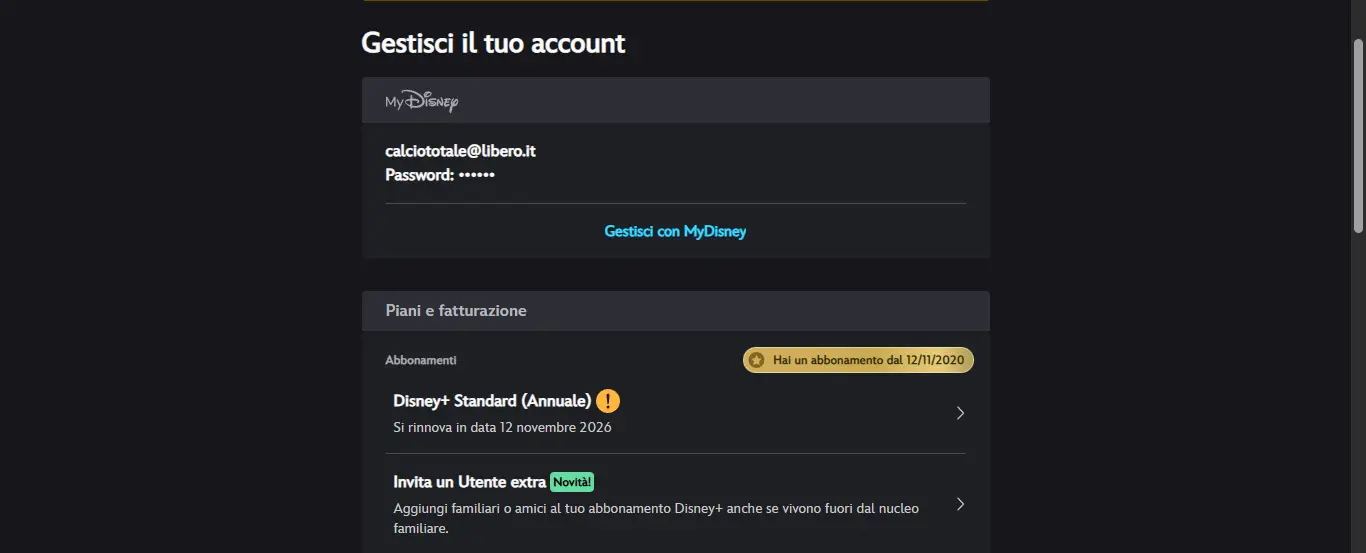Click the Password field with hidden dots
The image size is (1366, 553).
[x=440, y=175]
